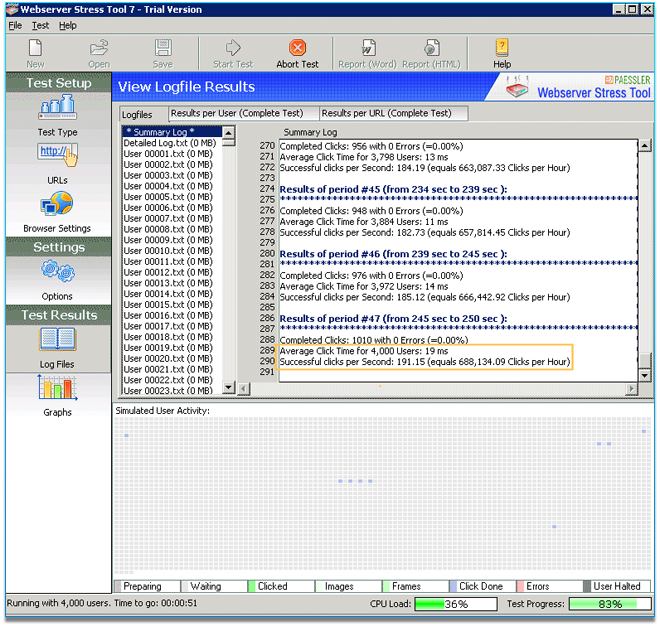This screenshot has width=660, height=625.
Task: Click the Test Results sidebar header
Action: click(x=59, y=315)
